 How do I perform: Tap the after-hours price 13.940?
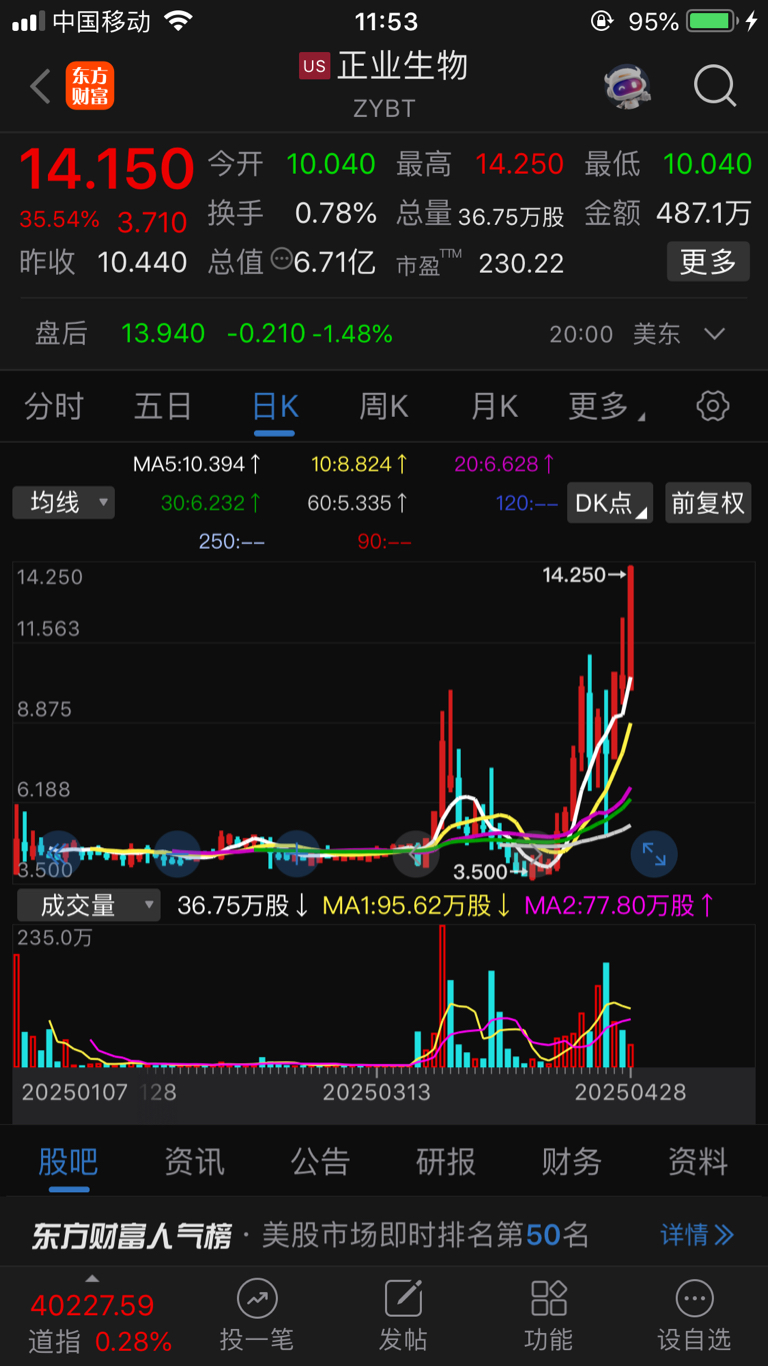(163, 334)
